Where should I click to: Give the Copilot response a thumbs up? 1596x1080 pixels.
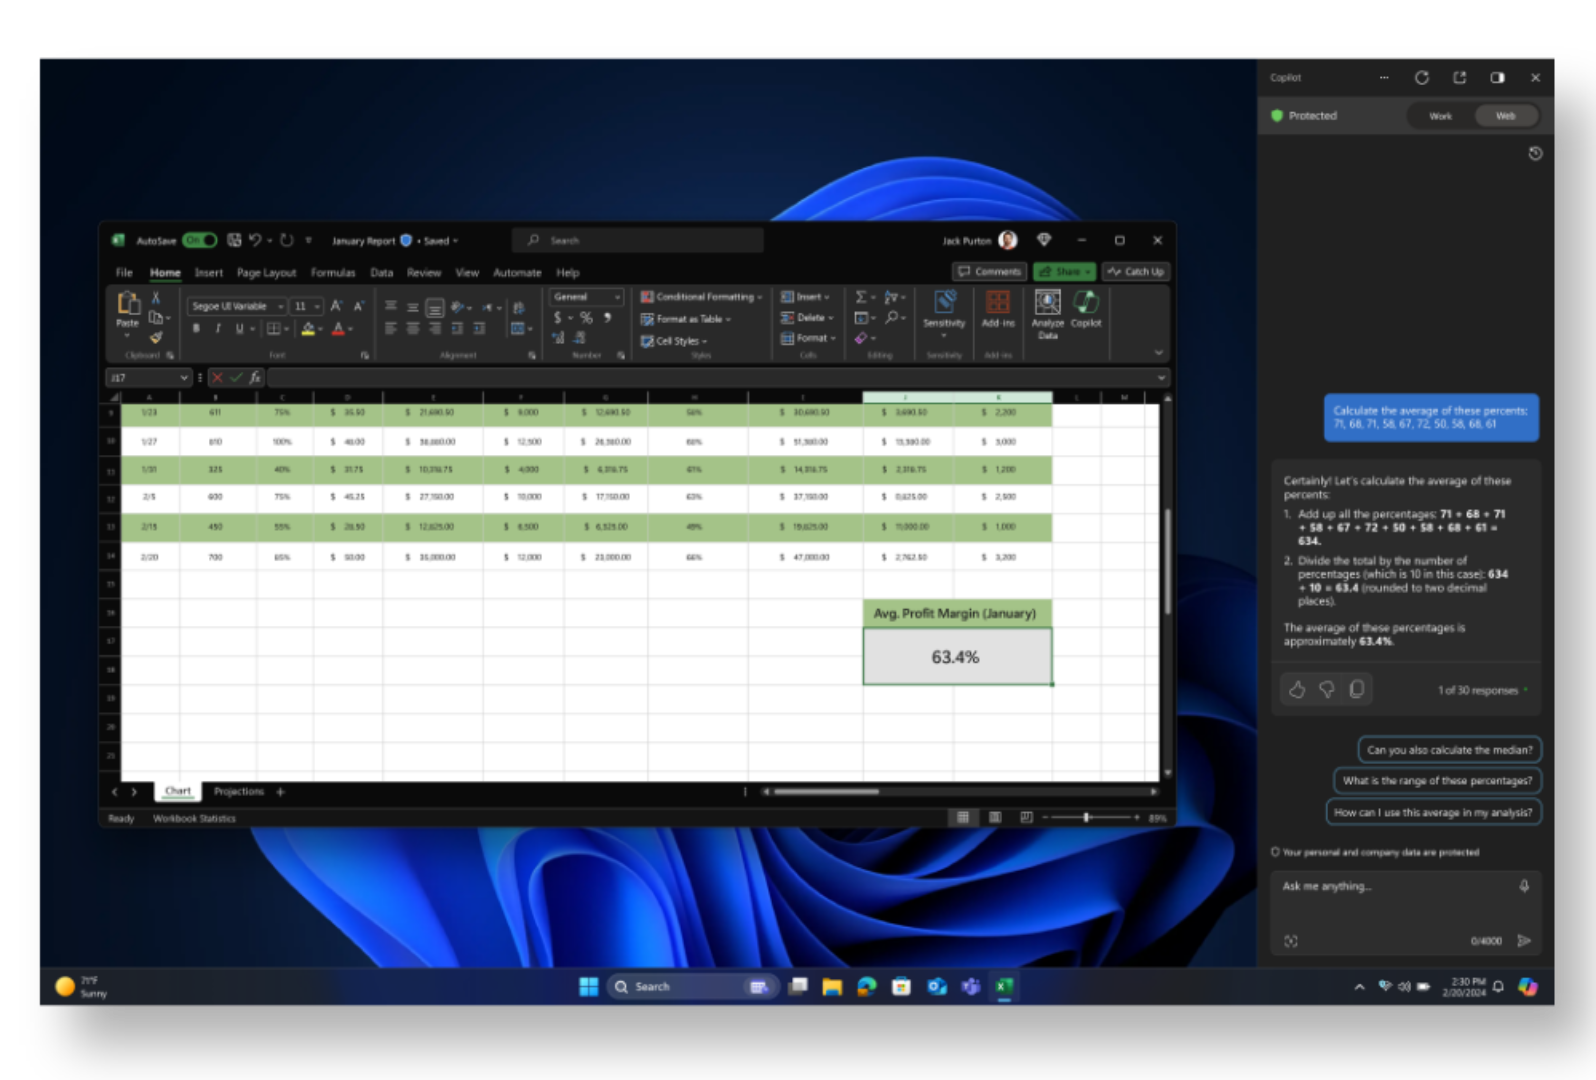(1297, 690)
